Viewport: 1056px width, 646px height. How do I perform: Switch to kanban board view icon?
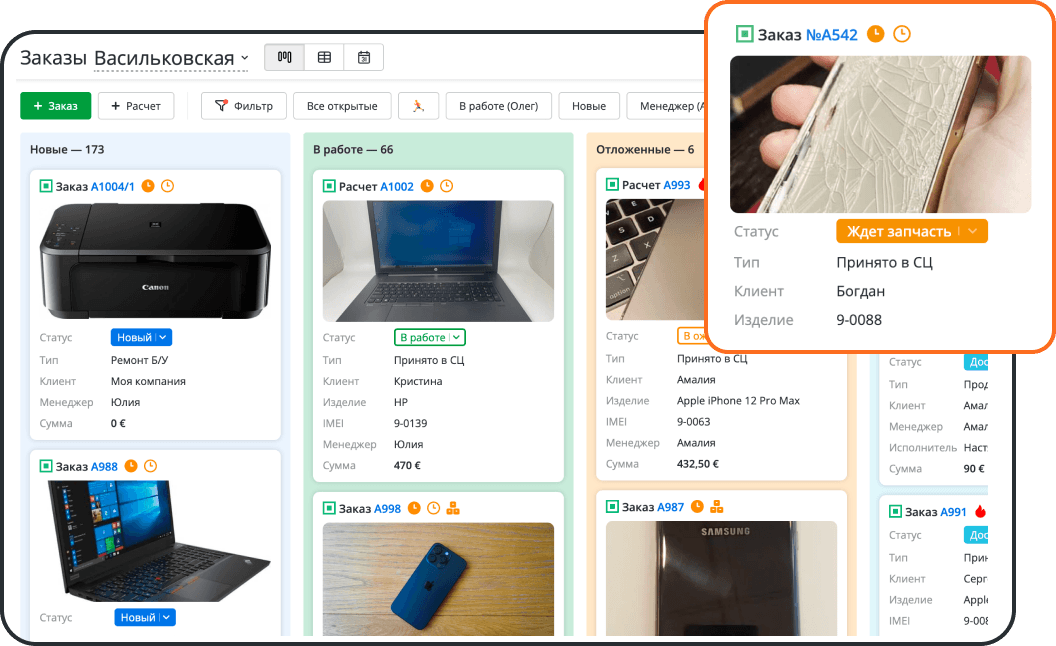284,57
